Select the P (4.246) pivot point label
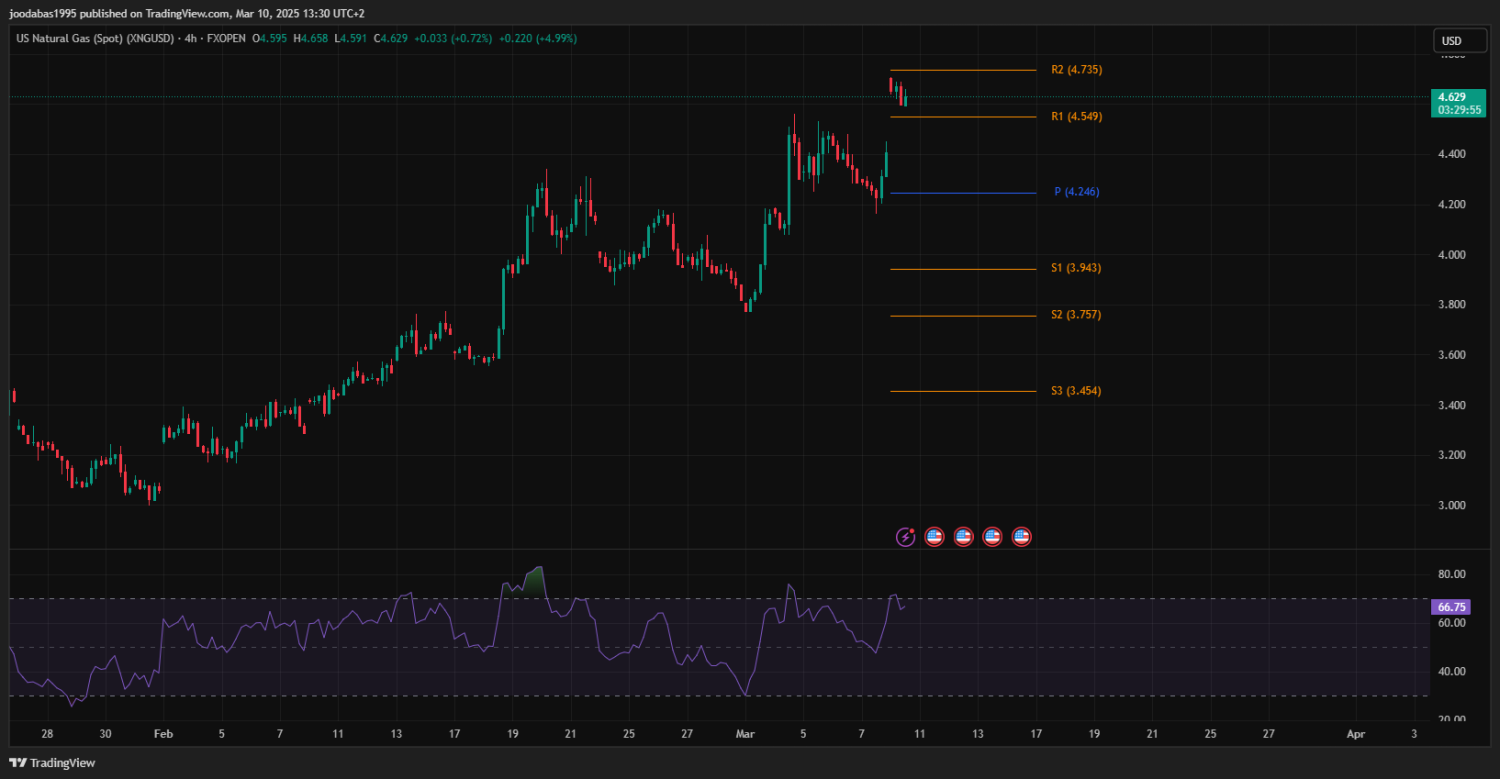This screenshot has width=1500, height=779. [x=1076, y=192]
